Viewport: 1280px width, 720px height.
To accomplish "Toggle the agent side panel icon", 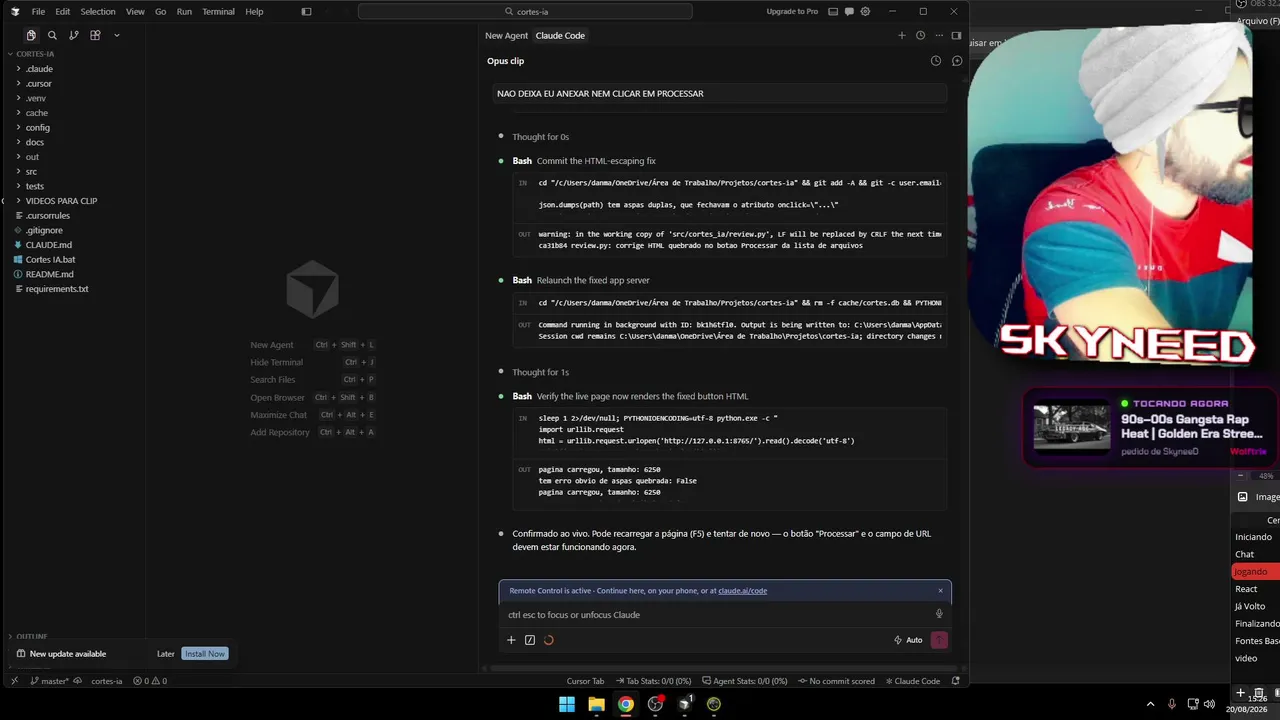I will (956, 35).
